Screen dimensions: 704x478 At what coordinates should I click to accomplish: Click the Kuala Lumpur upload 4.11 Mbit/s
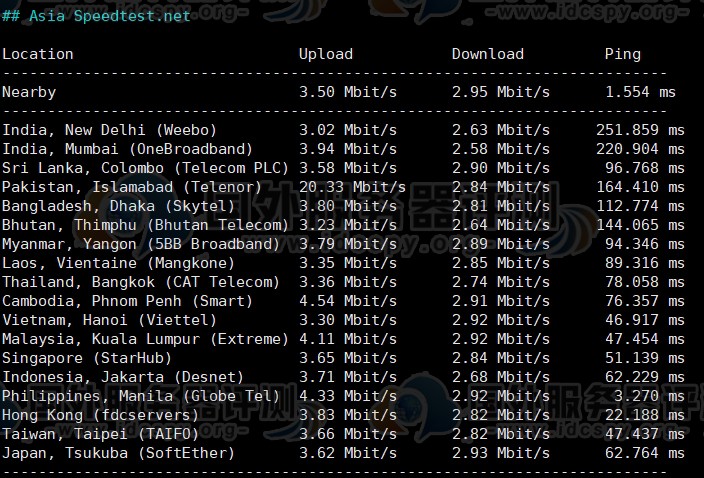pyautogui.click(x=348, y=339)
